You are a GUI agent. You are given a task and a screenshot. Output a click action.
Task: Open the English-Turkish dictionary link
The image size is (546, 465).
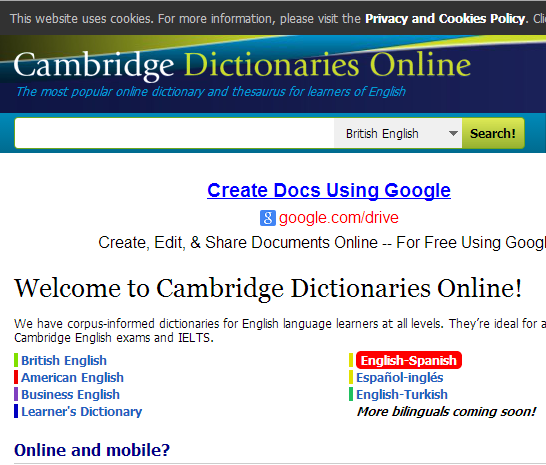click(x=402, y=395)
